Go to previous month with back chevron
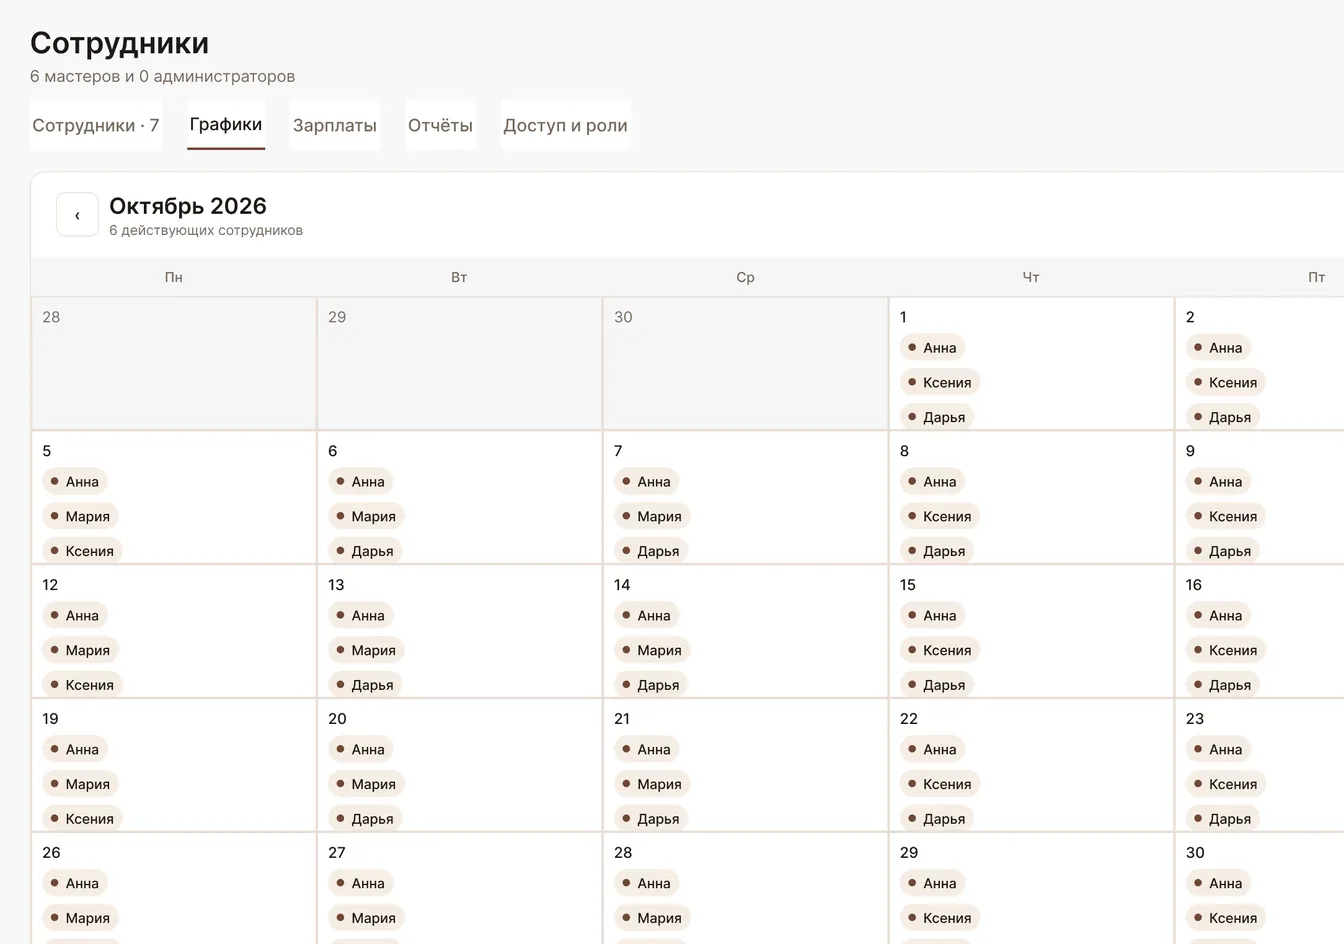The width and height of the screenshot is (1344, 944). [77, 215]
